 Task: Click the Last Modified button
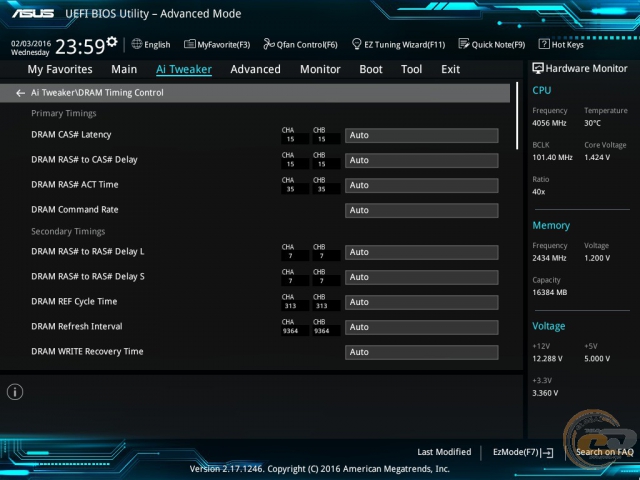point(444,452)
